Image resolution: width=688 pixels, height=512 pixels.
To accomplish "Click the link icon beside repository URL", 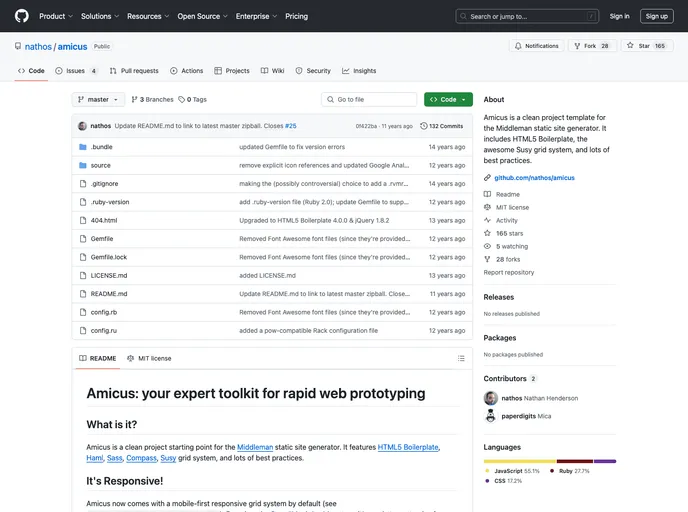I will click(487, 178).
